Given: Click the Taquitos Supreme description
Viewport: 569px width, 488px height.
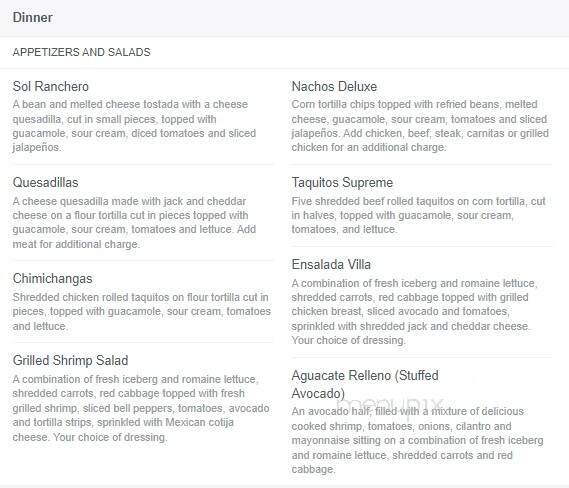Looking at the screenshot, I should [x=418, y=215].
